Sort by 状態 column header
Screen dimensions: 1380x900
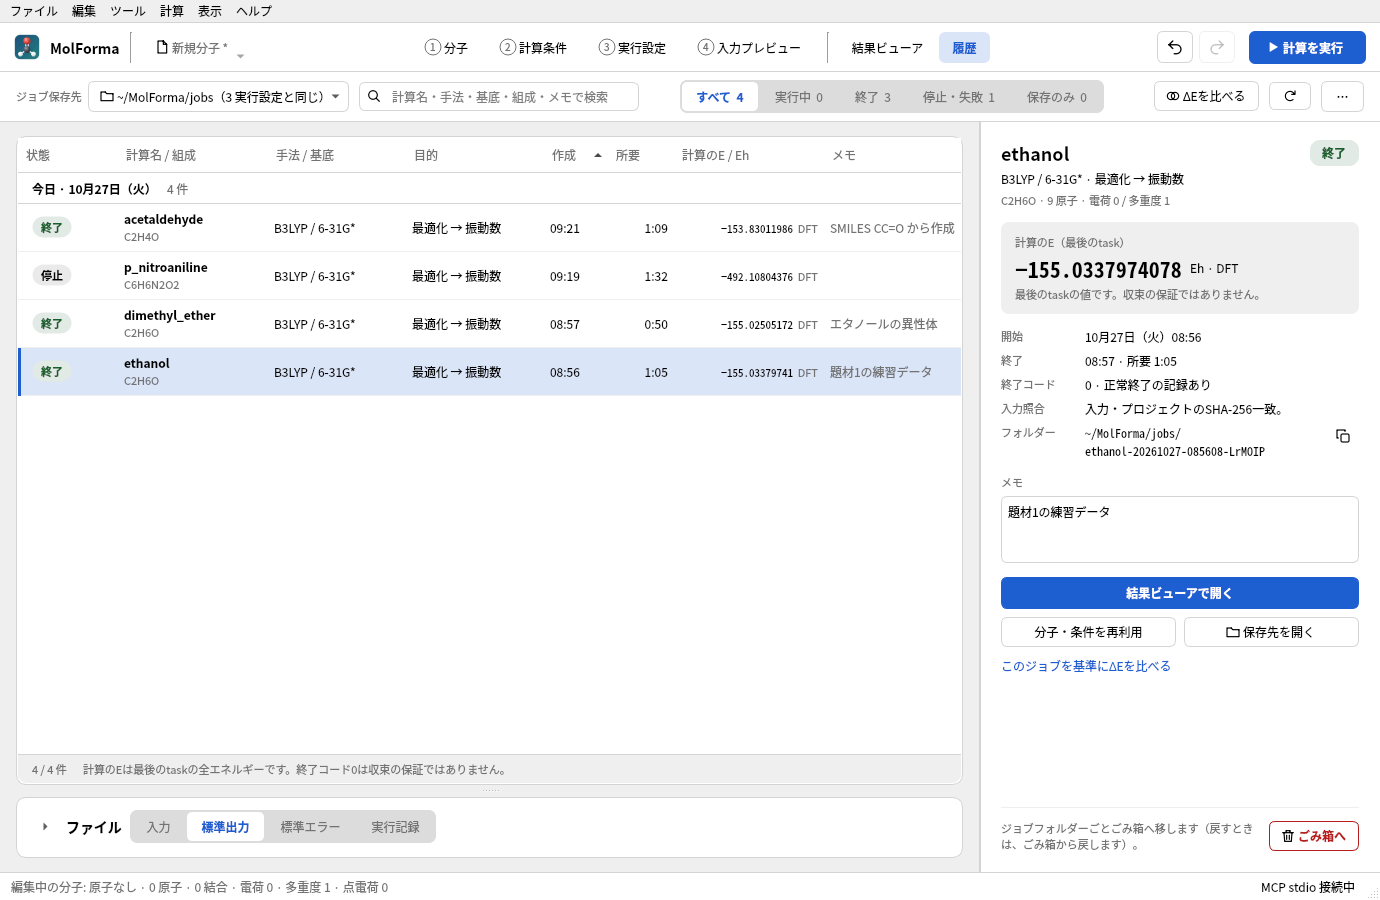click(x=38, y=155)
